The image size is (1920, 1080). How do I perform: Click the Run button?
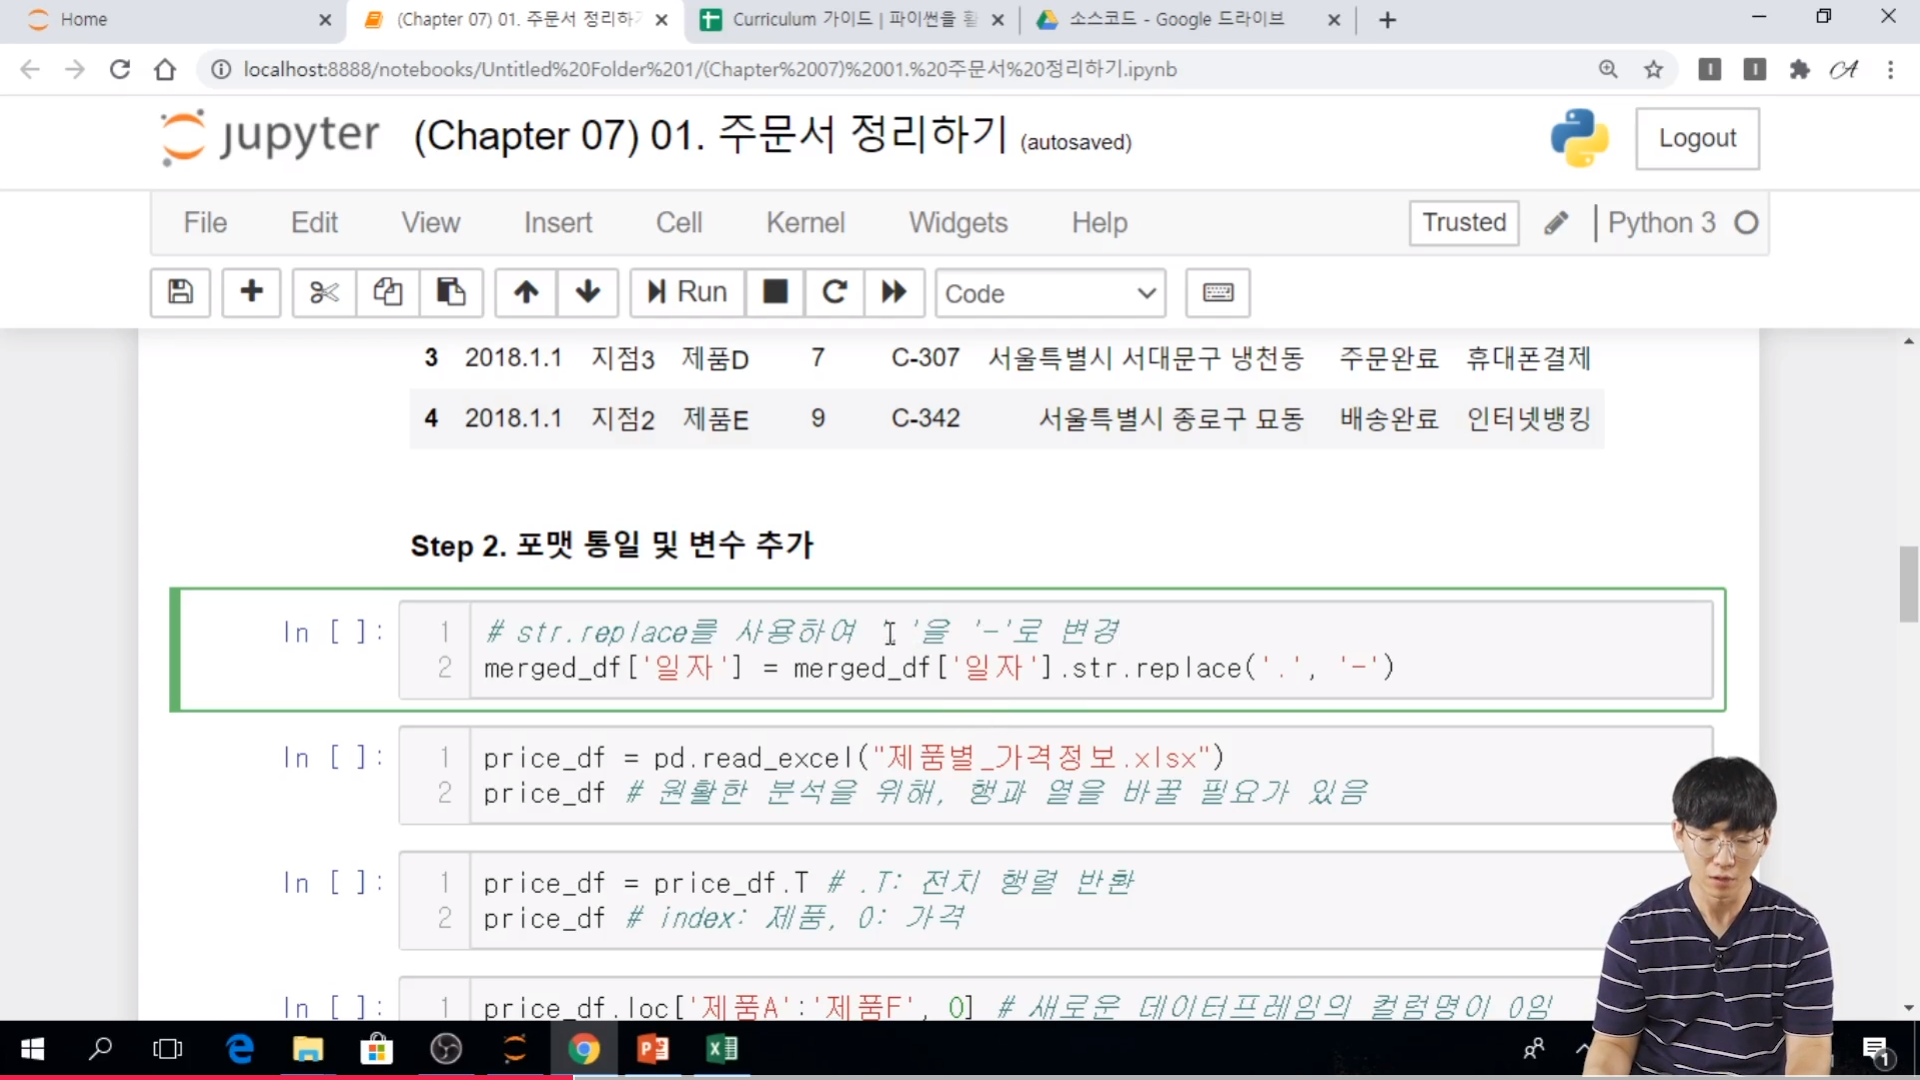click(x=687, y=292)
